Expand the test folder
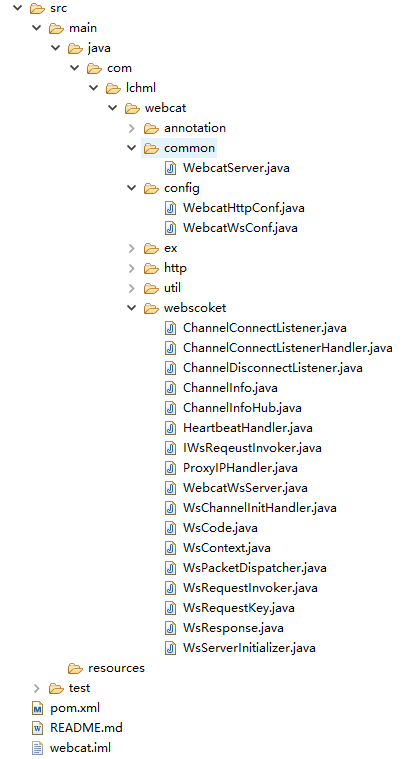This screenshot has width=408, height=759. pos(37,688)
